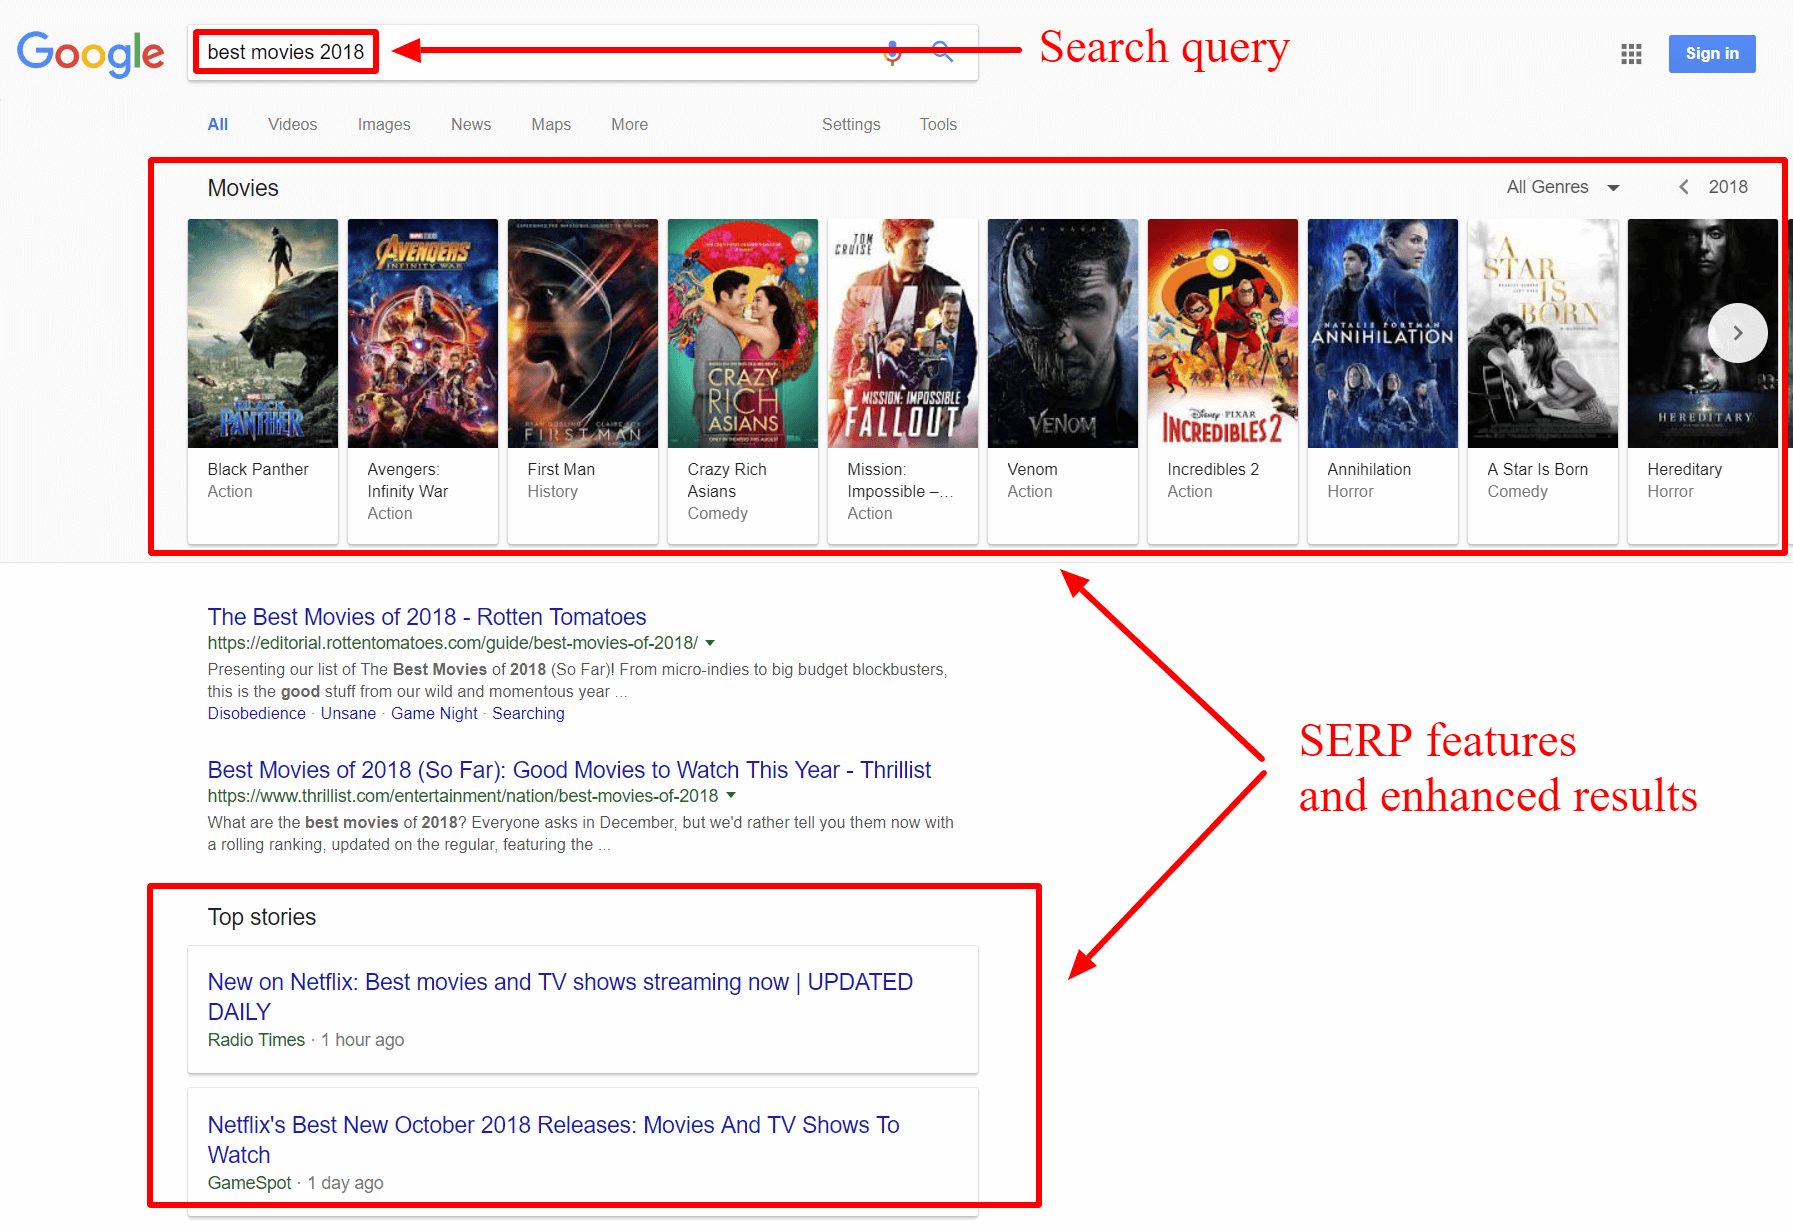Click the next arrow in movies carousel
The width and height of the screenshot is (1793, 1230).
tap(1737, 333)
